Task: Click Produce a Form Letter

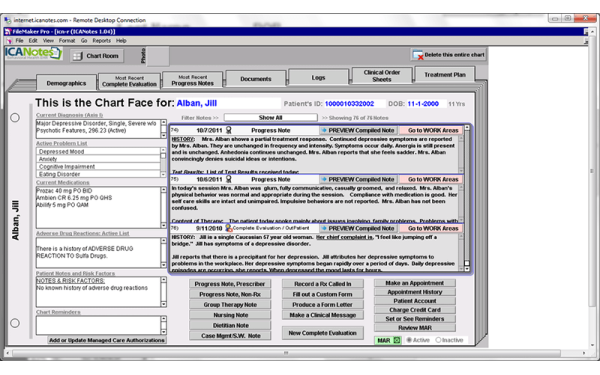Action: coord(323,305)
